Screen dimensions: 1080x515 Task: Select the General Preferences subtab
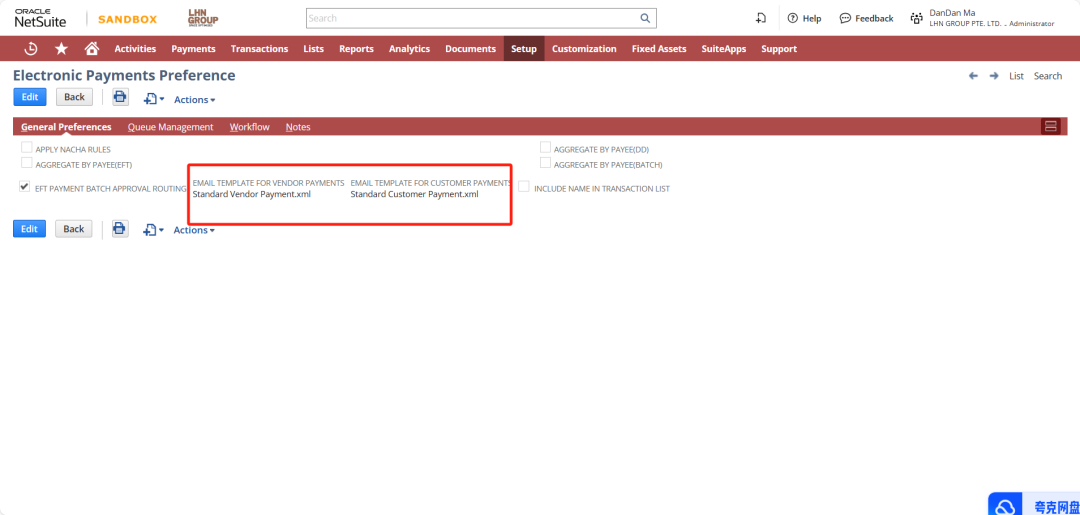click(x=66, y=127)
